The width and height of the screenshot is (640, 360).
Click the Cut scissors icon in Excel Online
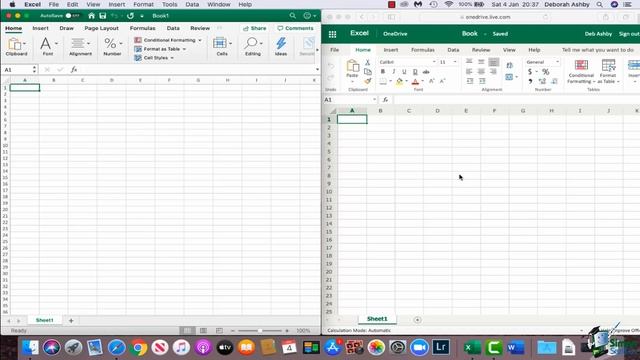[x=368, y=62]
